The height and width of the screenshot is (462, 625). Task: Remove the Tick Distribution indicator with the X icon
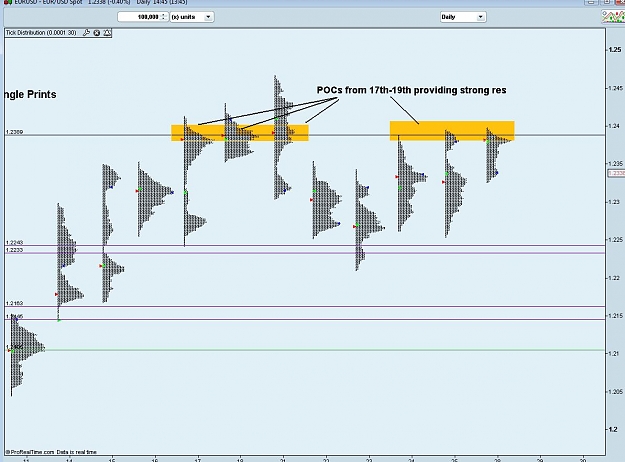(x=96, y=33)
